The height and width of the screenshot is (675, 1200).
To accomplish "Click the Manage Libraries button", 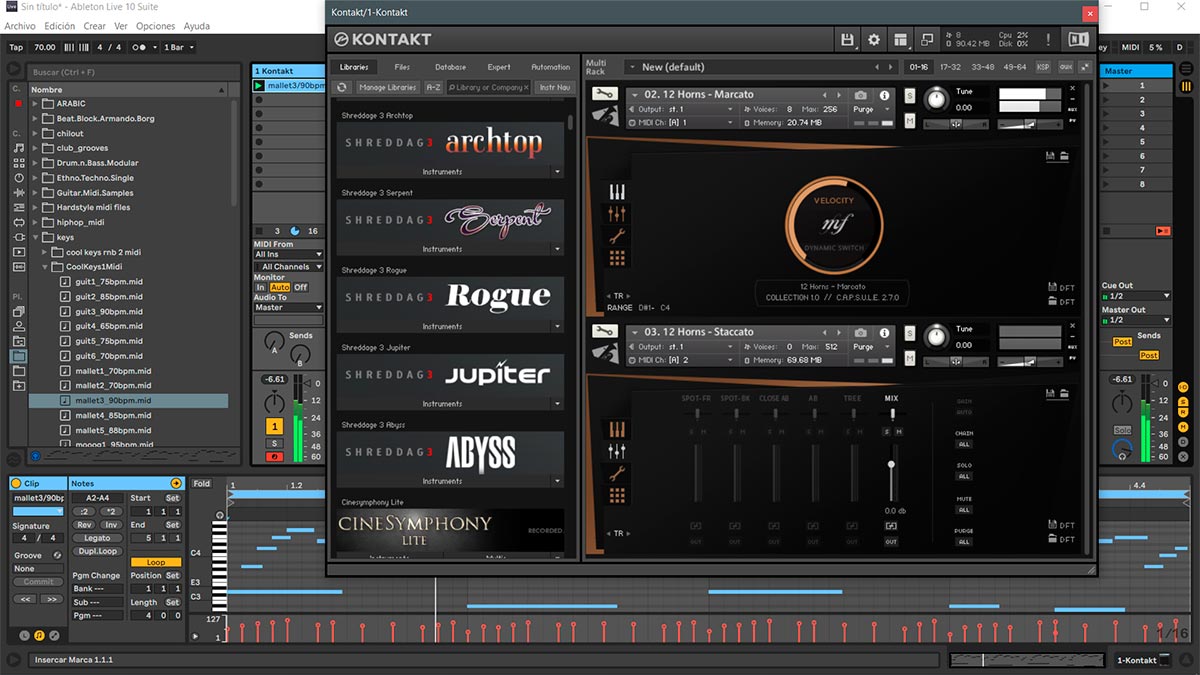I will [x=387, y=87].
